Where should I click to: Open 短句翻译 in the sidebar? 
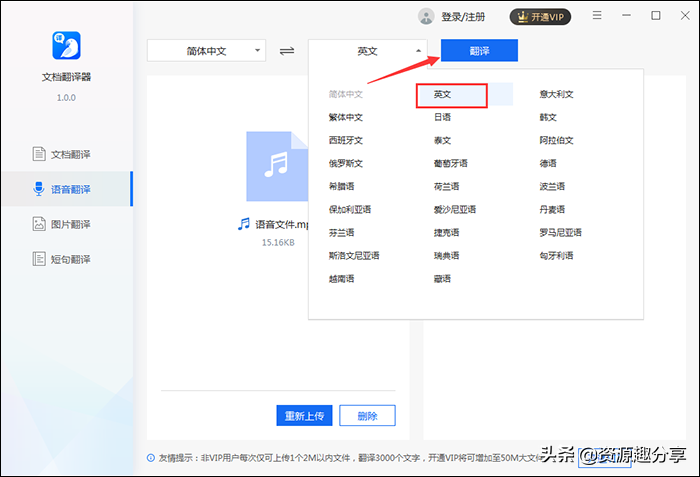click(x=62, y=259)
